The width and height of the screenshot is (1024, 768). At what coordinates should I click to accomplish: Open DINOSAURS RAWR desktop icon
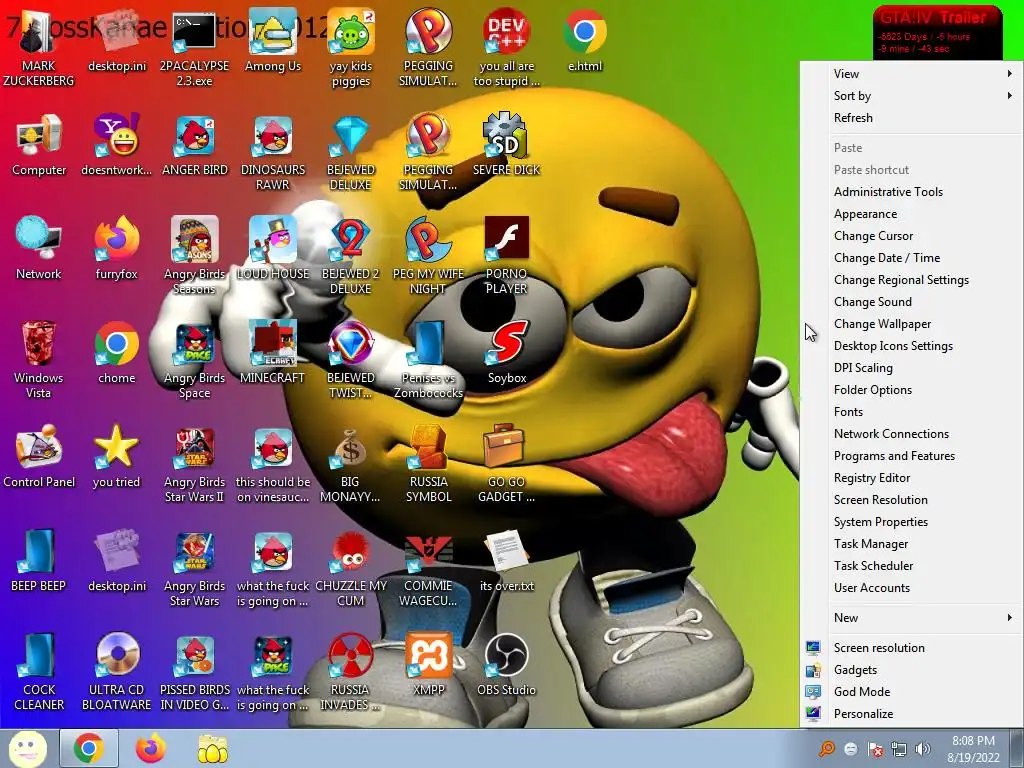click(273, 153)
